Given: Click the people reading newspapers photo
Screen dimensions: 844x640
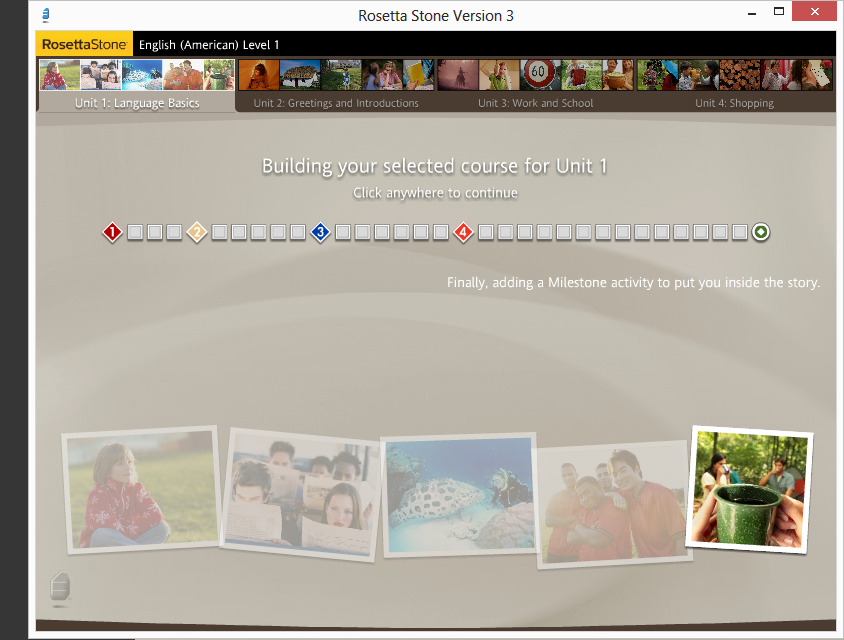Looking at the screenshot, I should point(301,494).
